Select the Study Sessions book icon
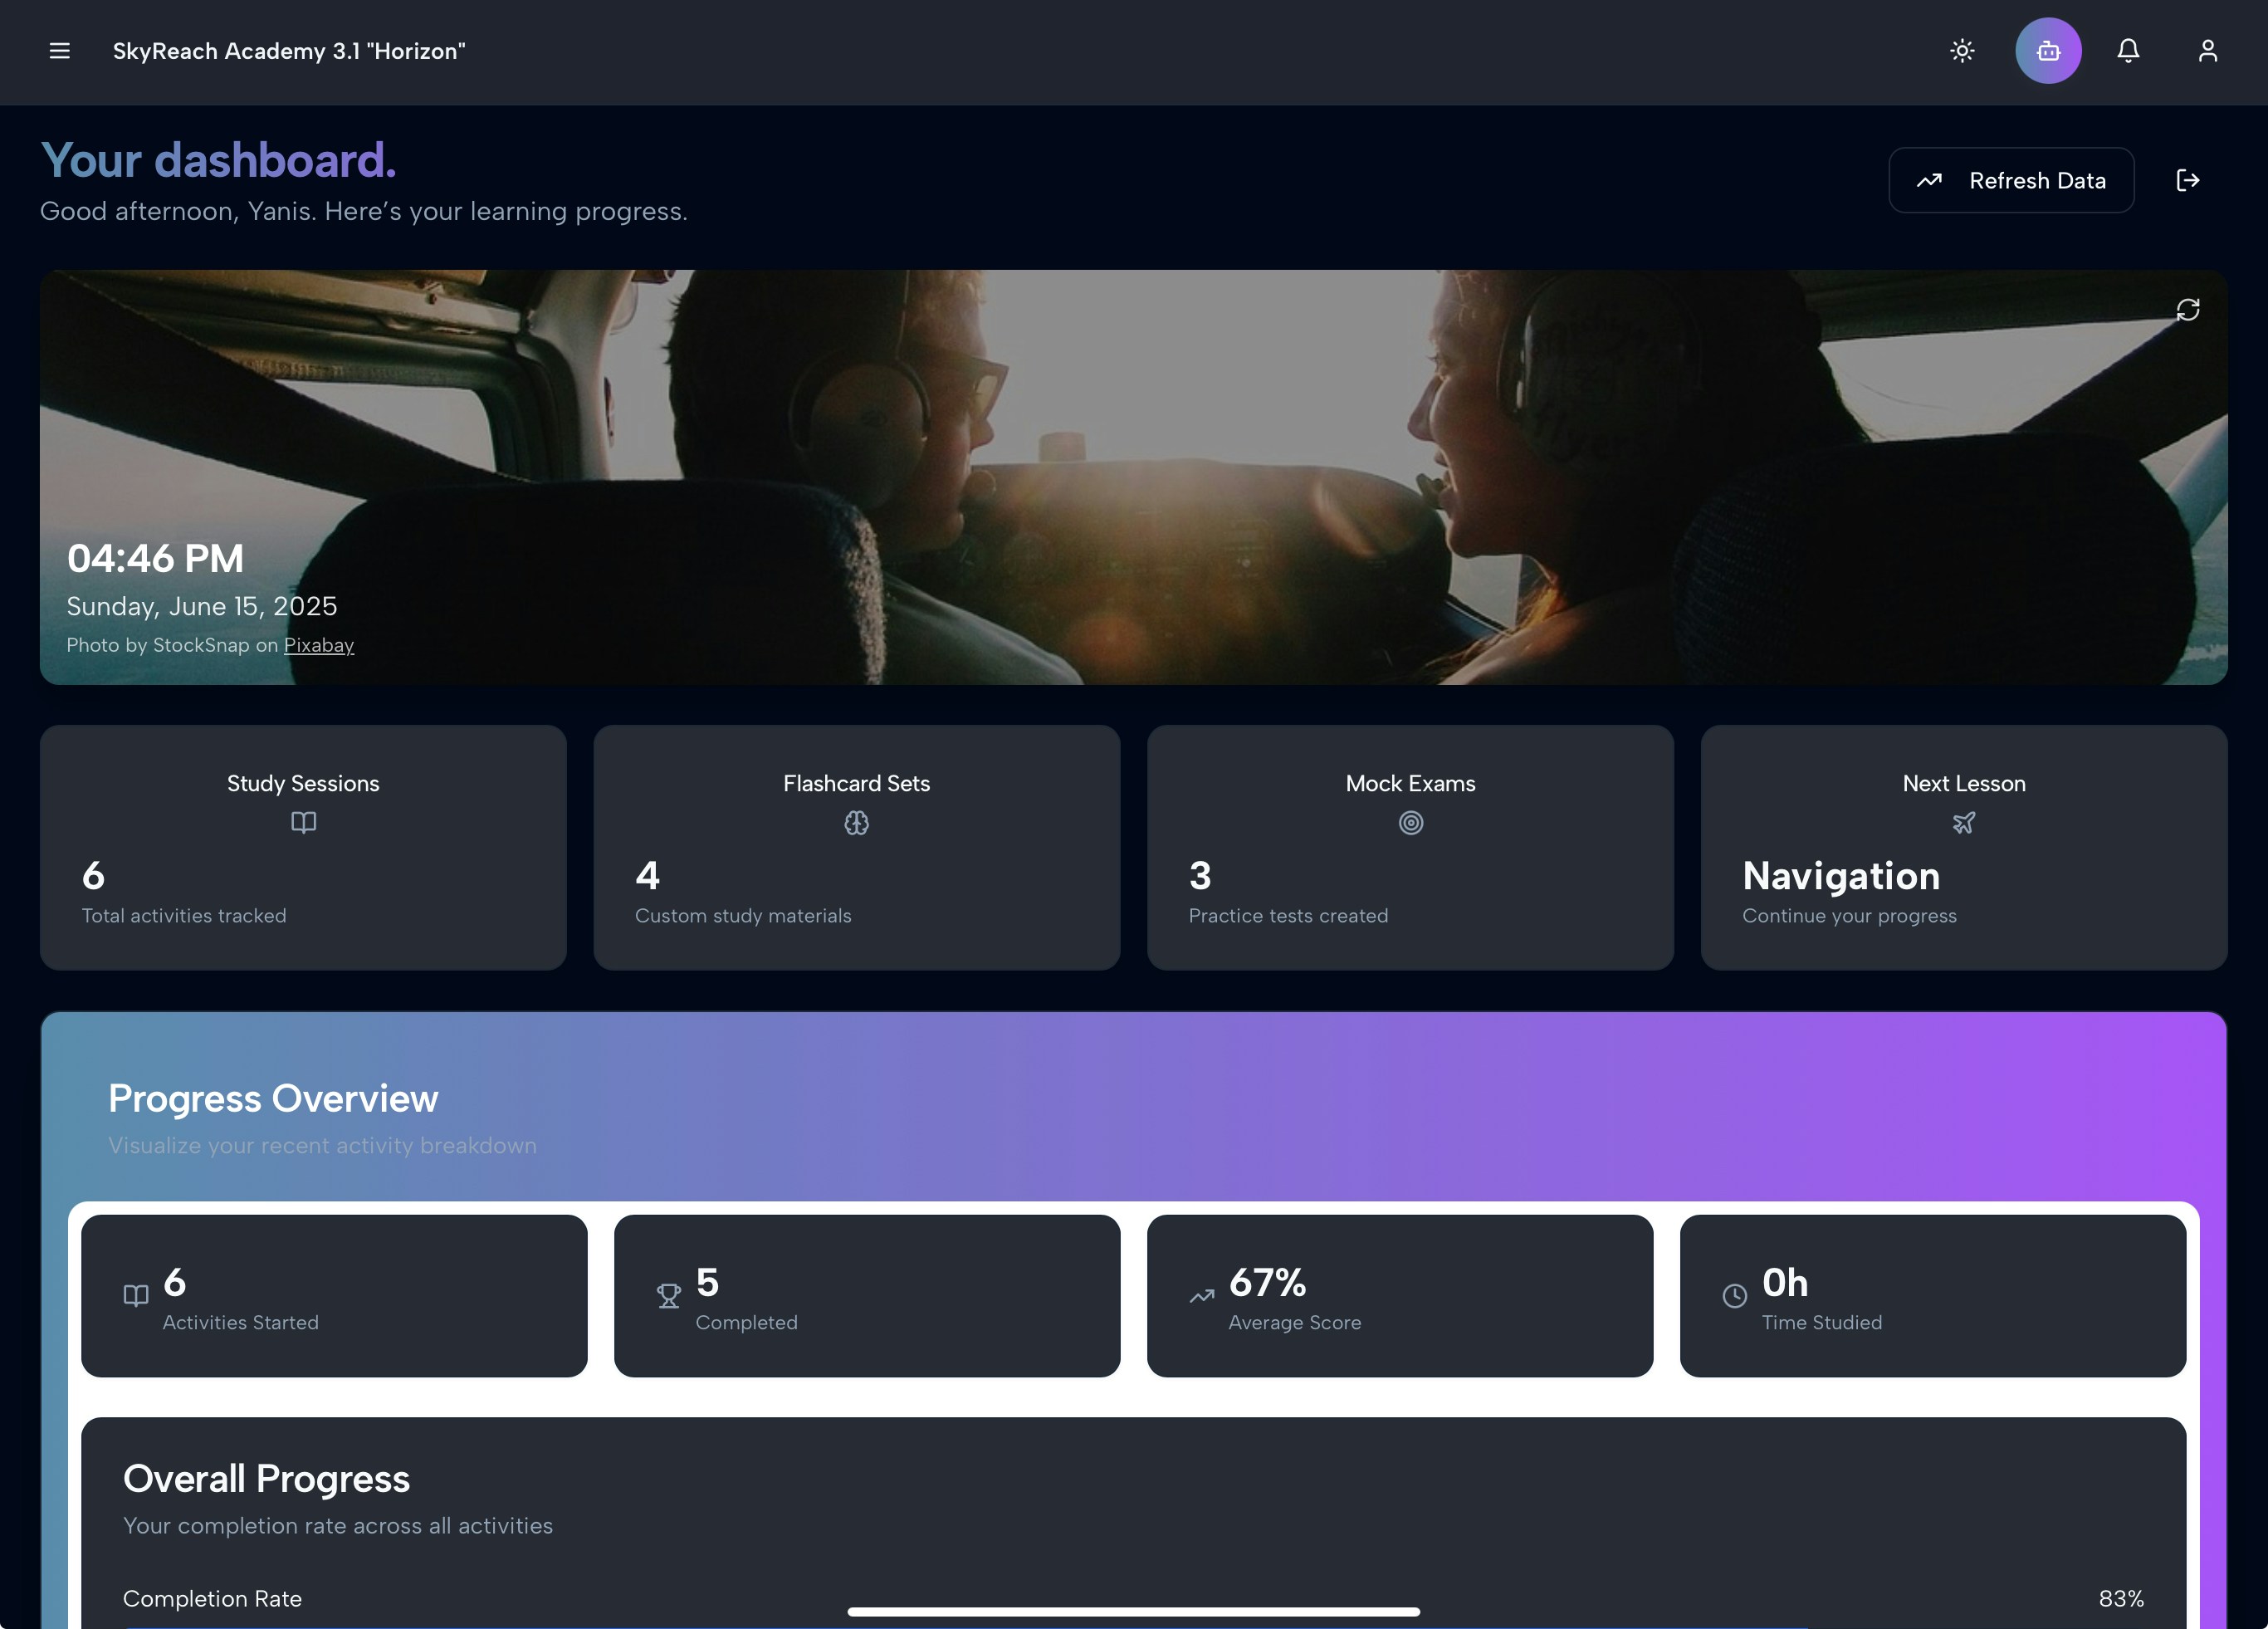 [x=303, y=823]
